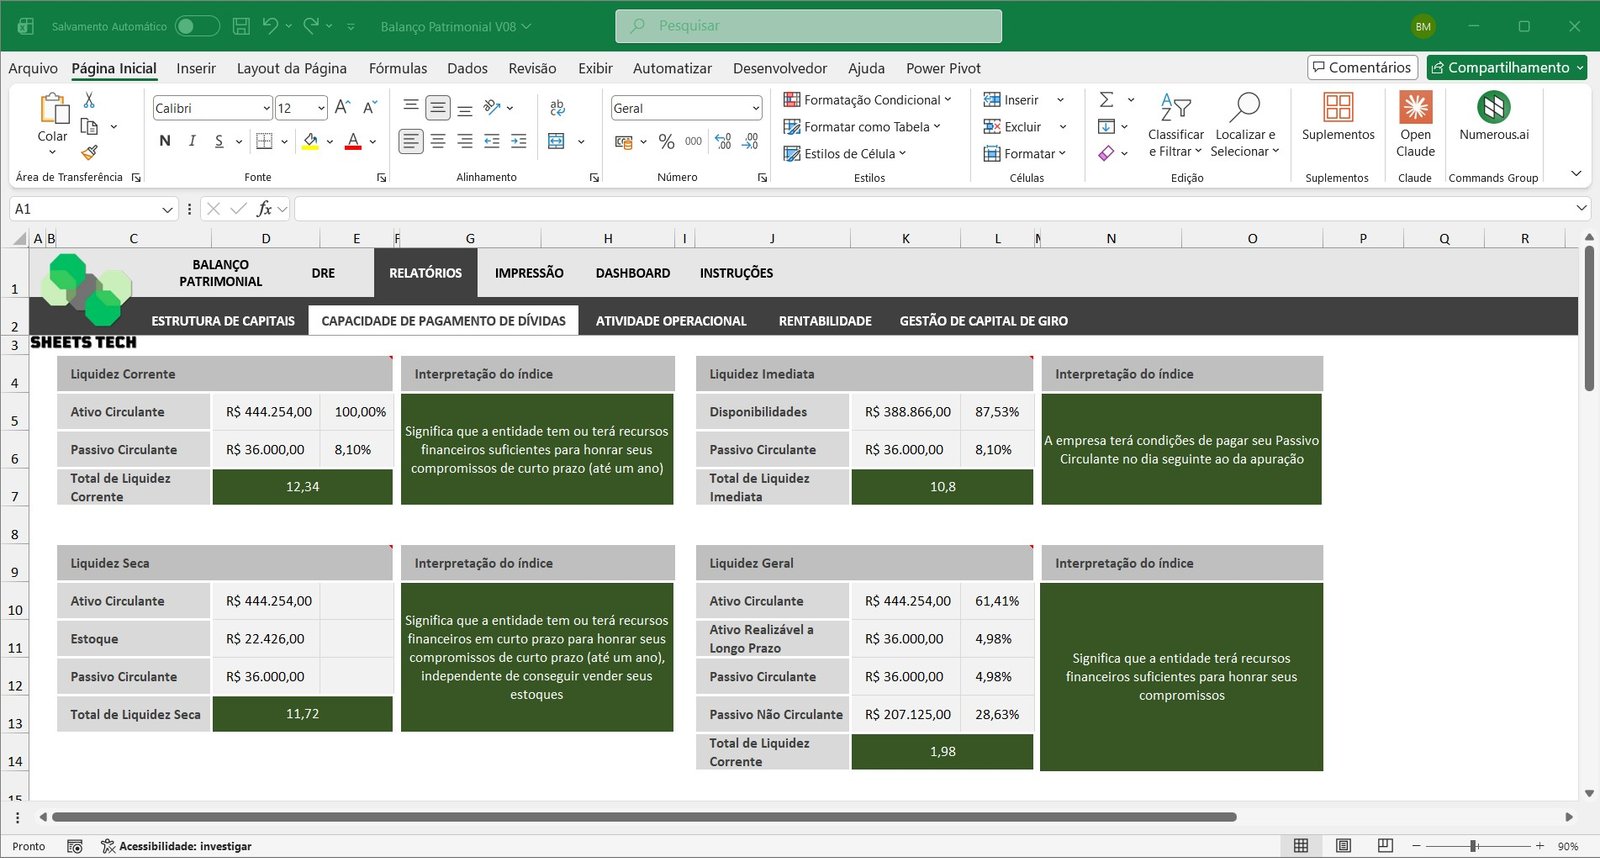Open the Calibri font name dropdown
Screen dimensions: 1600x858
266,108
